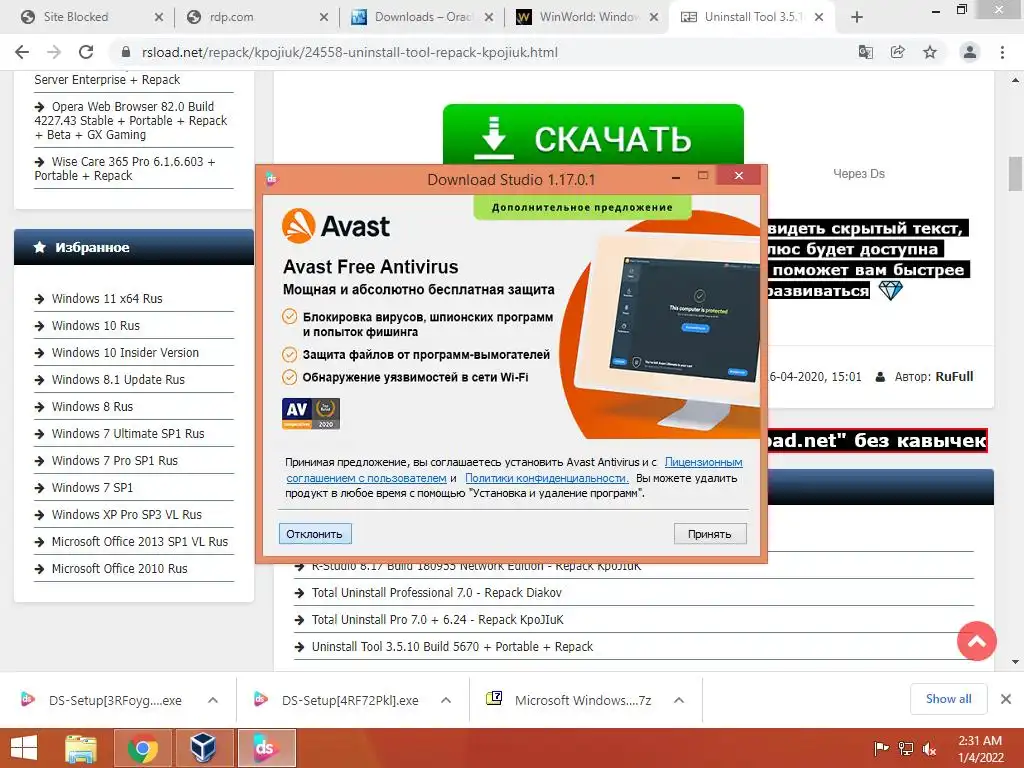1024x768 pixels.
Task: Expand options for DS-Setup[4RF72Pkl].exe download
Action: coord(446,700)
